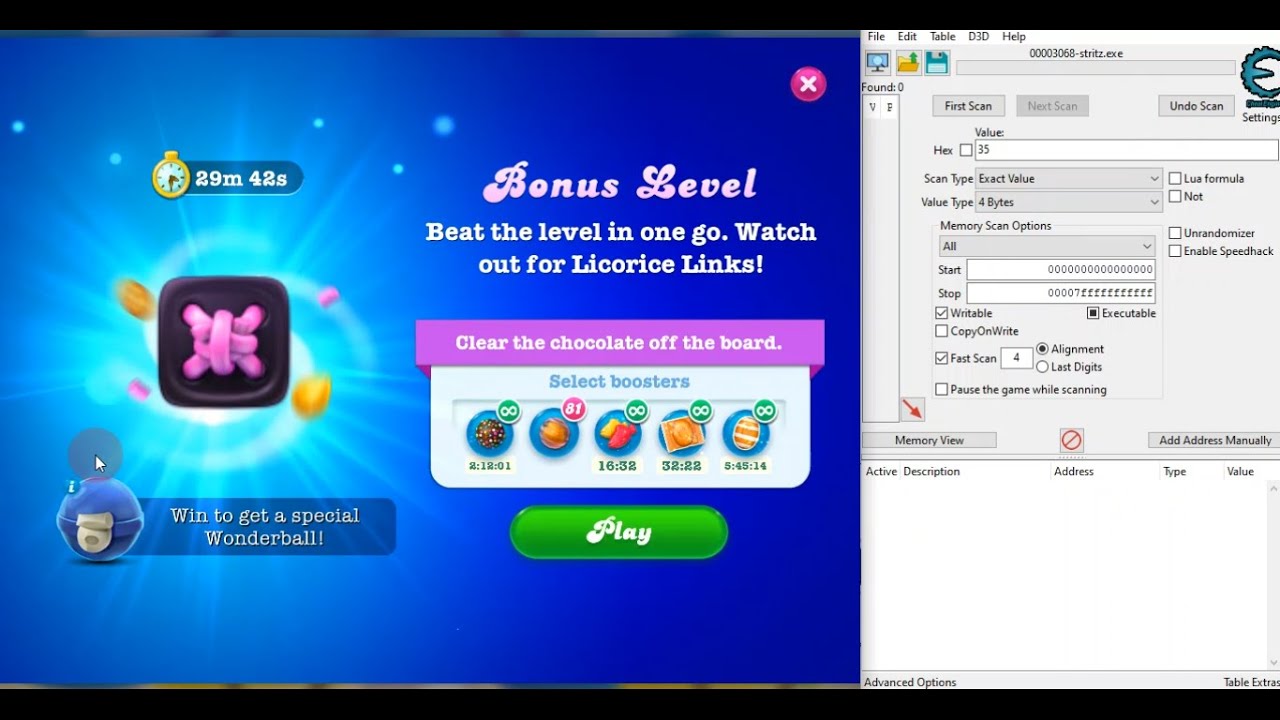Enable Speedhack checkbox
1280x720 pixels.
[x=1175, y=251]
